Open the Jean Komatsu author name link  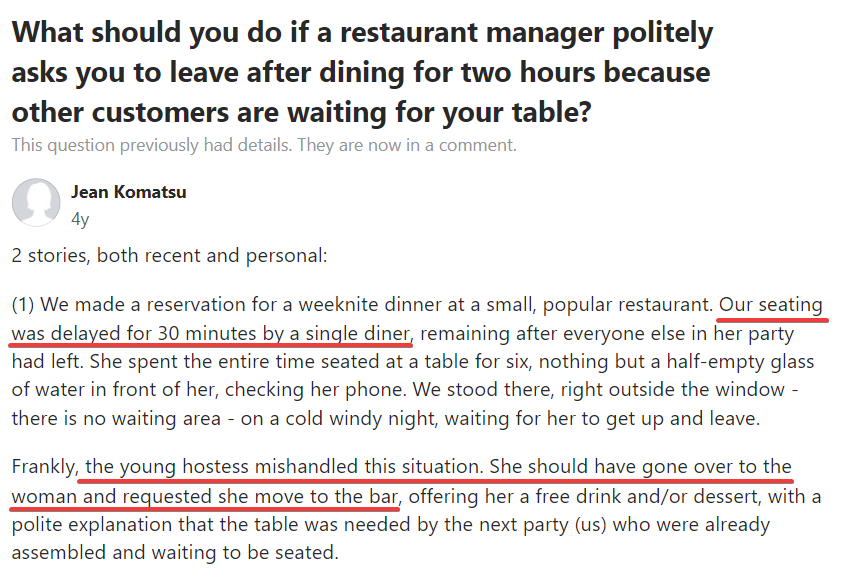point(128,192)
